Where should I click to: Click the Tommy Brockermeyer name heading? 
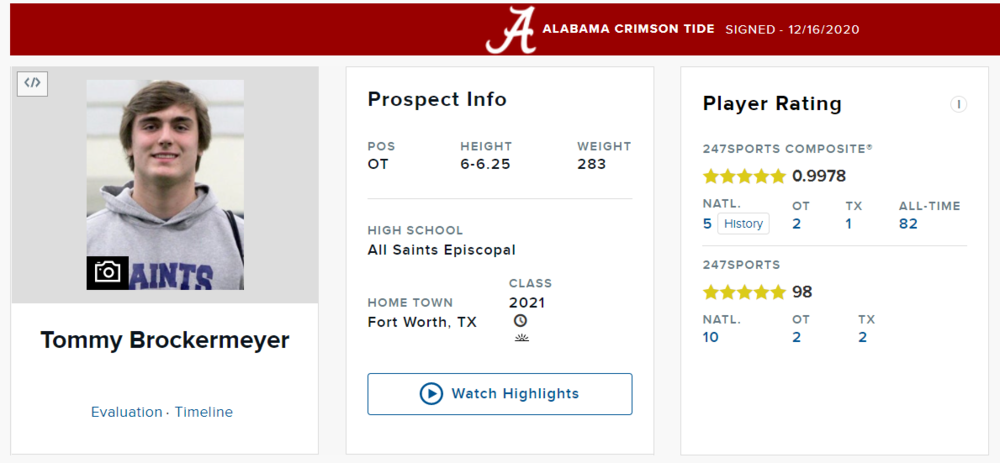coord(165,340)
